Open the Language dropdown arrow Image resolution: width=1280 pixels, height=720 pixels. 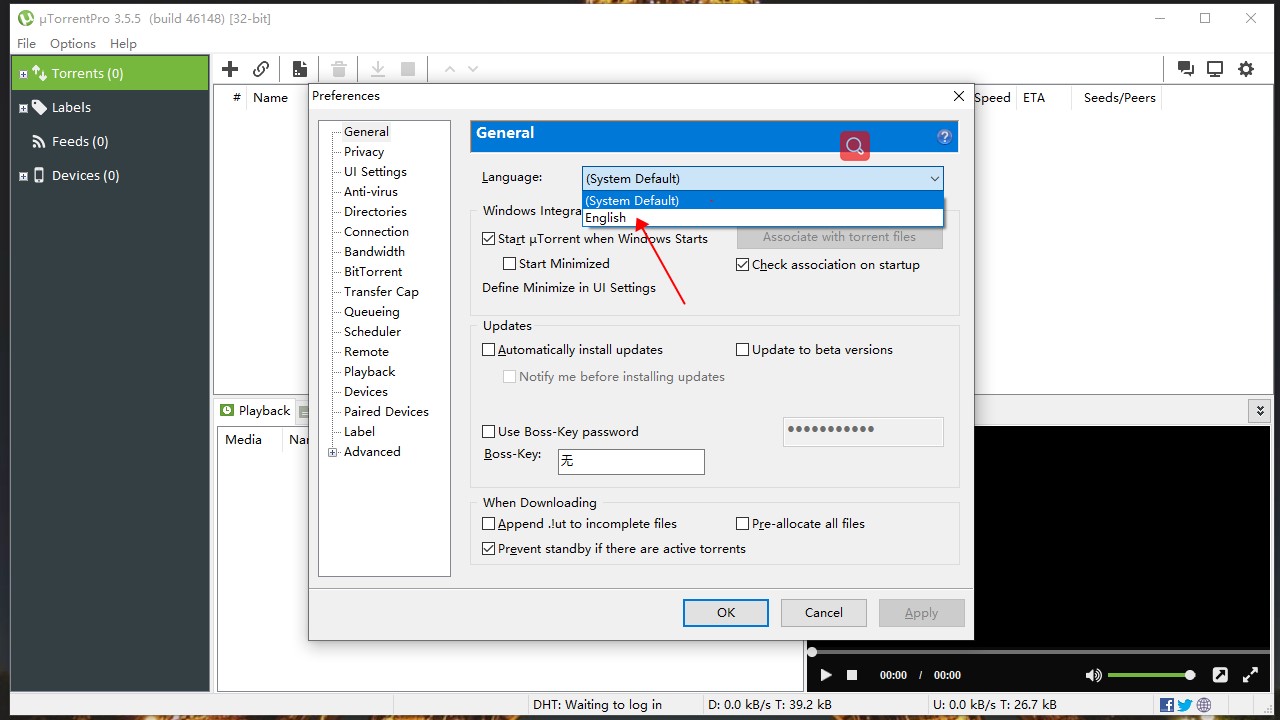[x=934, y=179]
